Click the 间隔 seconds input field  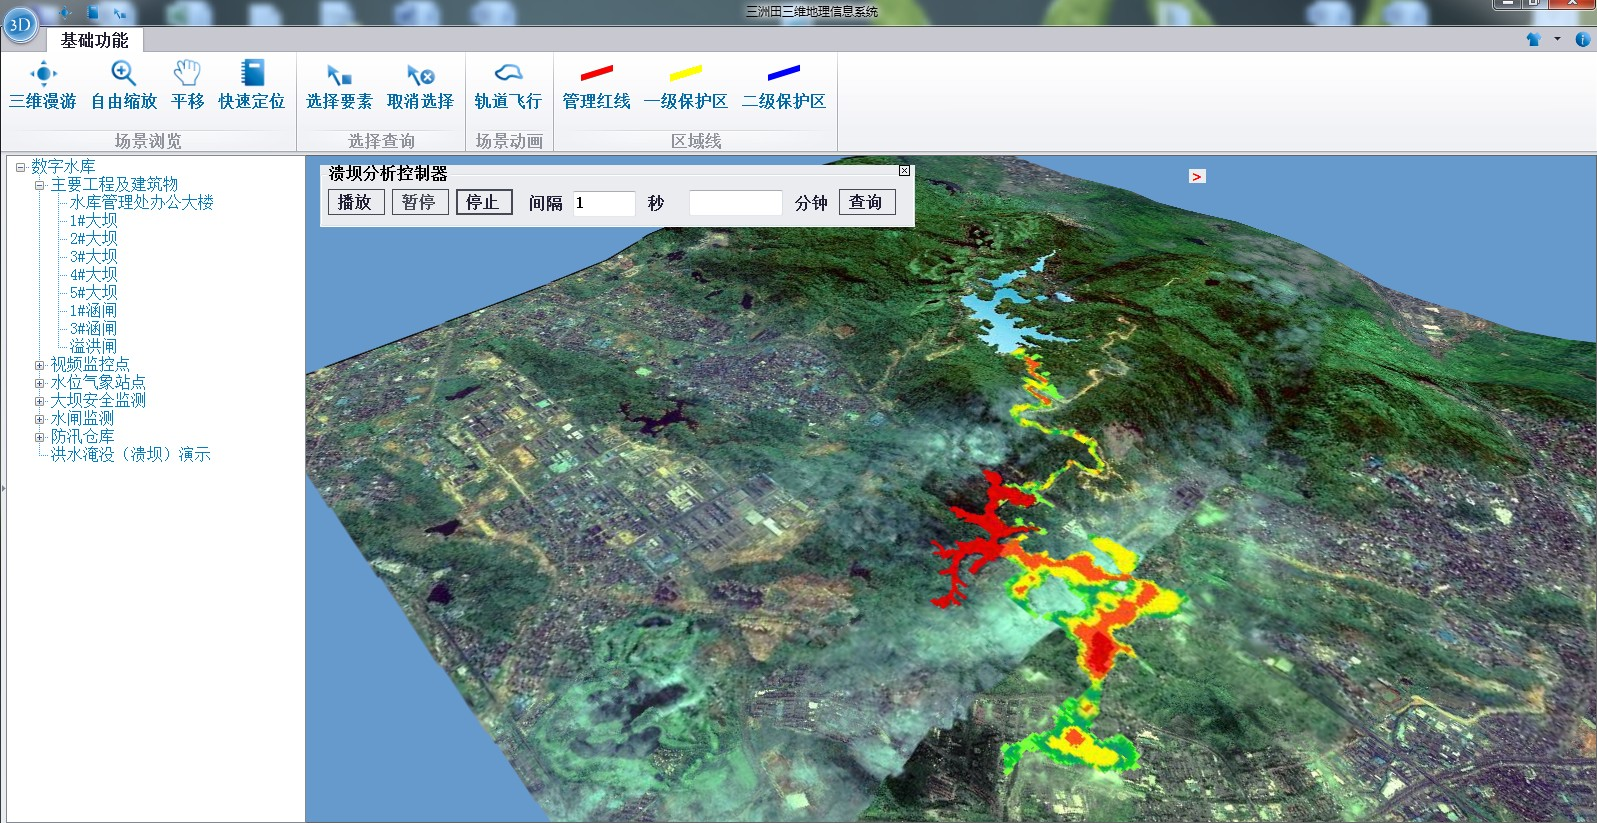tap(604, 203)
